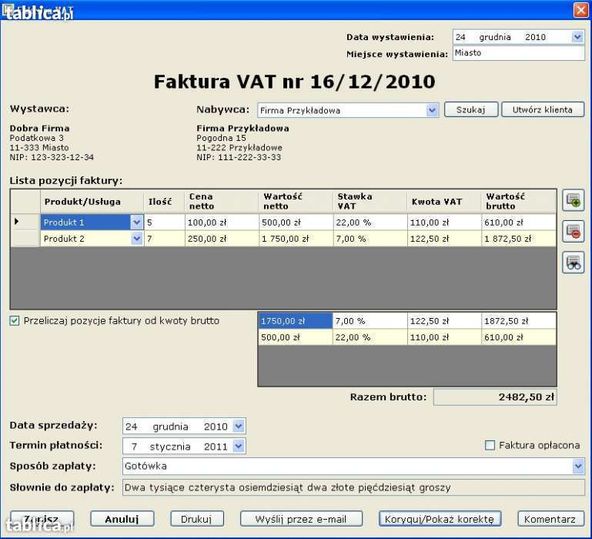This screenshot has height=539, width=592.
Task: Save invoice with Zapisz button
Action: pos(42,519)
